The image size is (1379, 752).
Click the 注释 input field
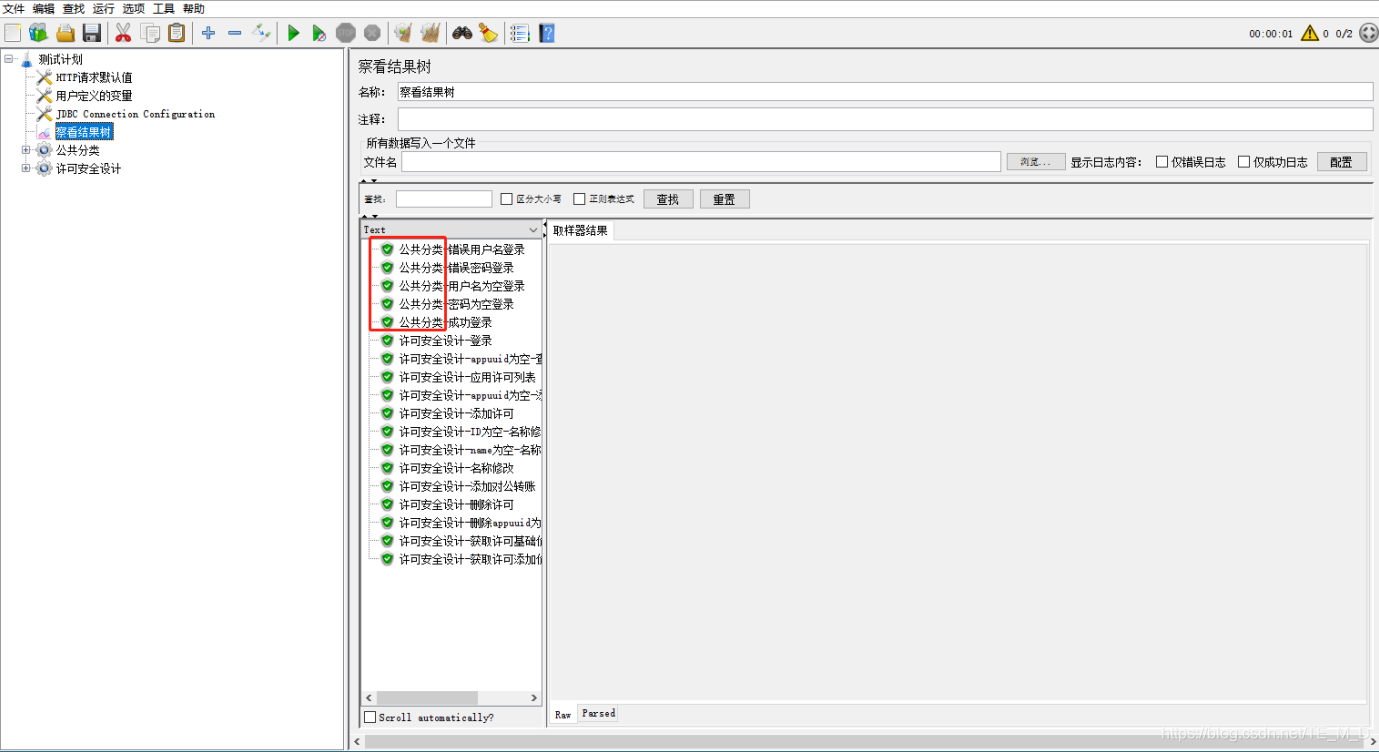(x=885, y=119)
